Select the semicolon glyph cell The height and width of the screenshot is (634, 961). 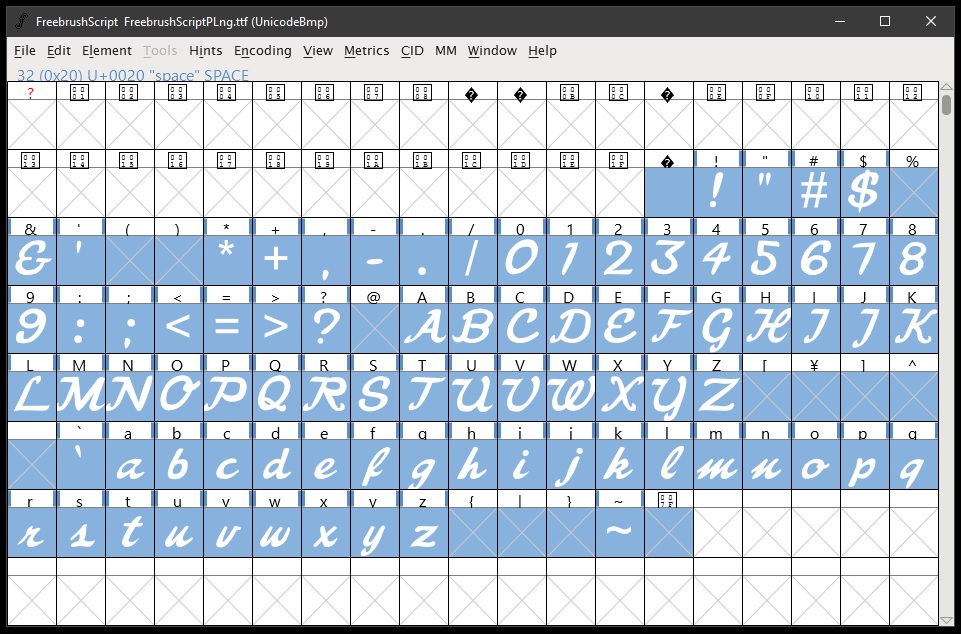(129, 329)
